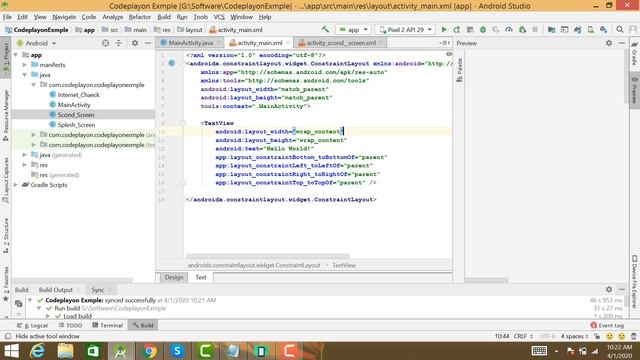
Task: Toggle Preview side tab on right edge
Action: [x=635, y=90]
